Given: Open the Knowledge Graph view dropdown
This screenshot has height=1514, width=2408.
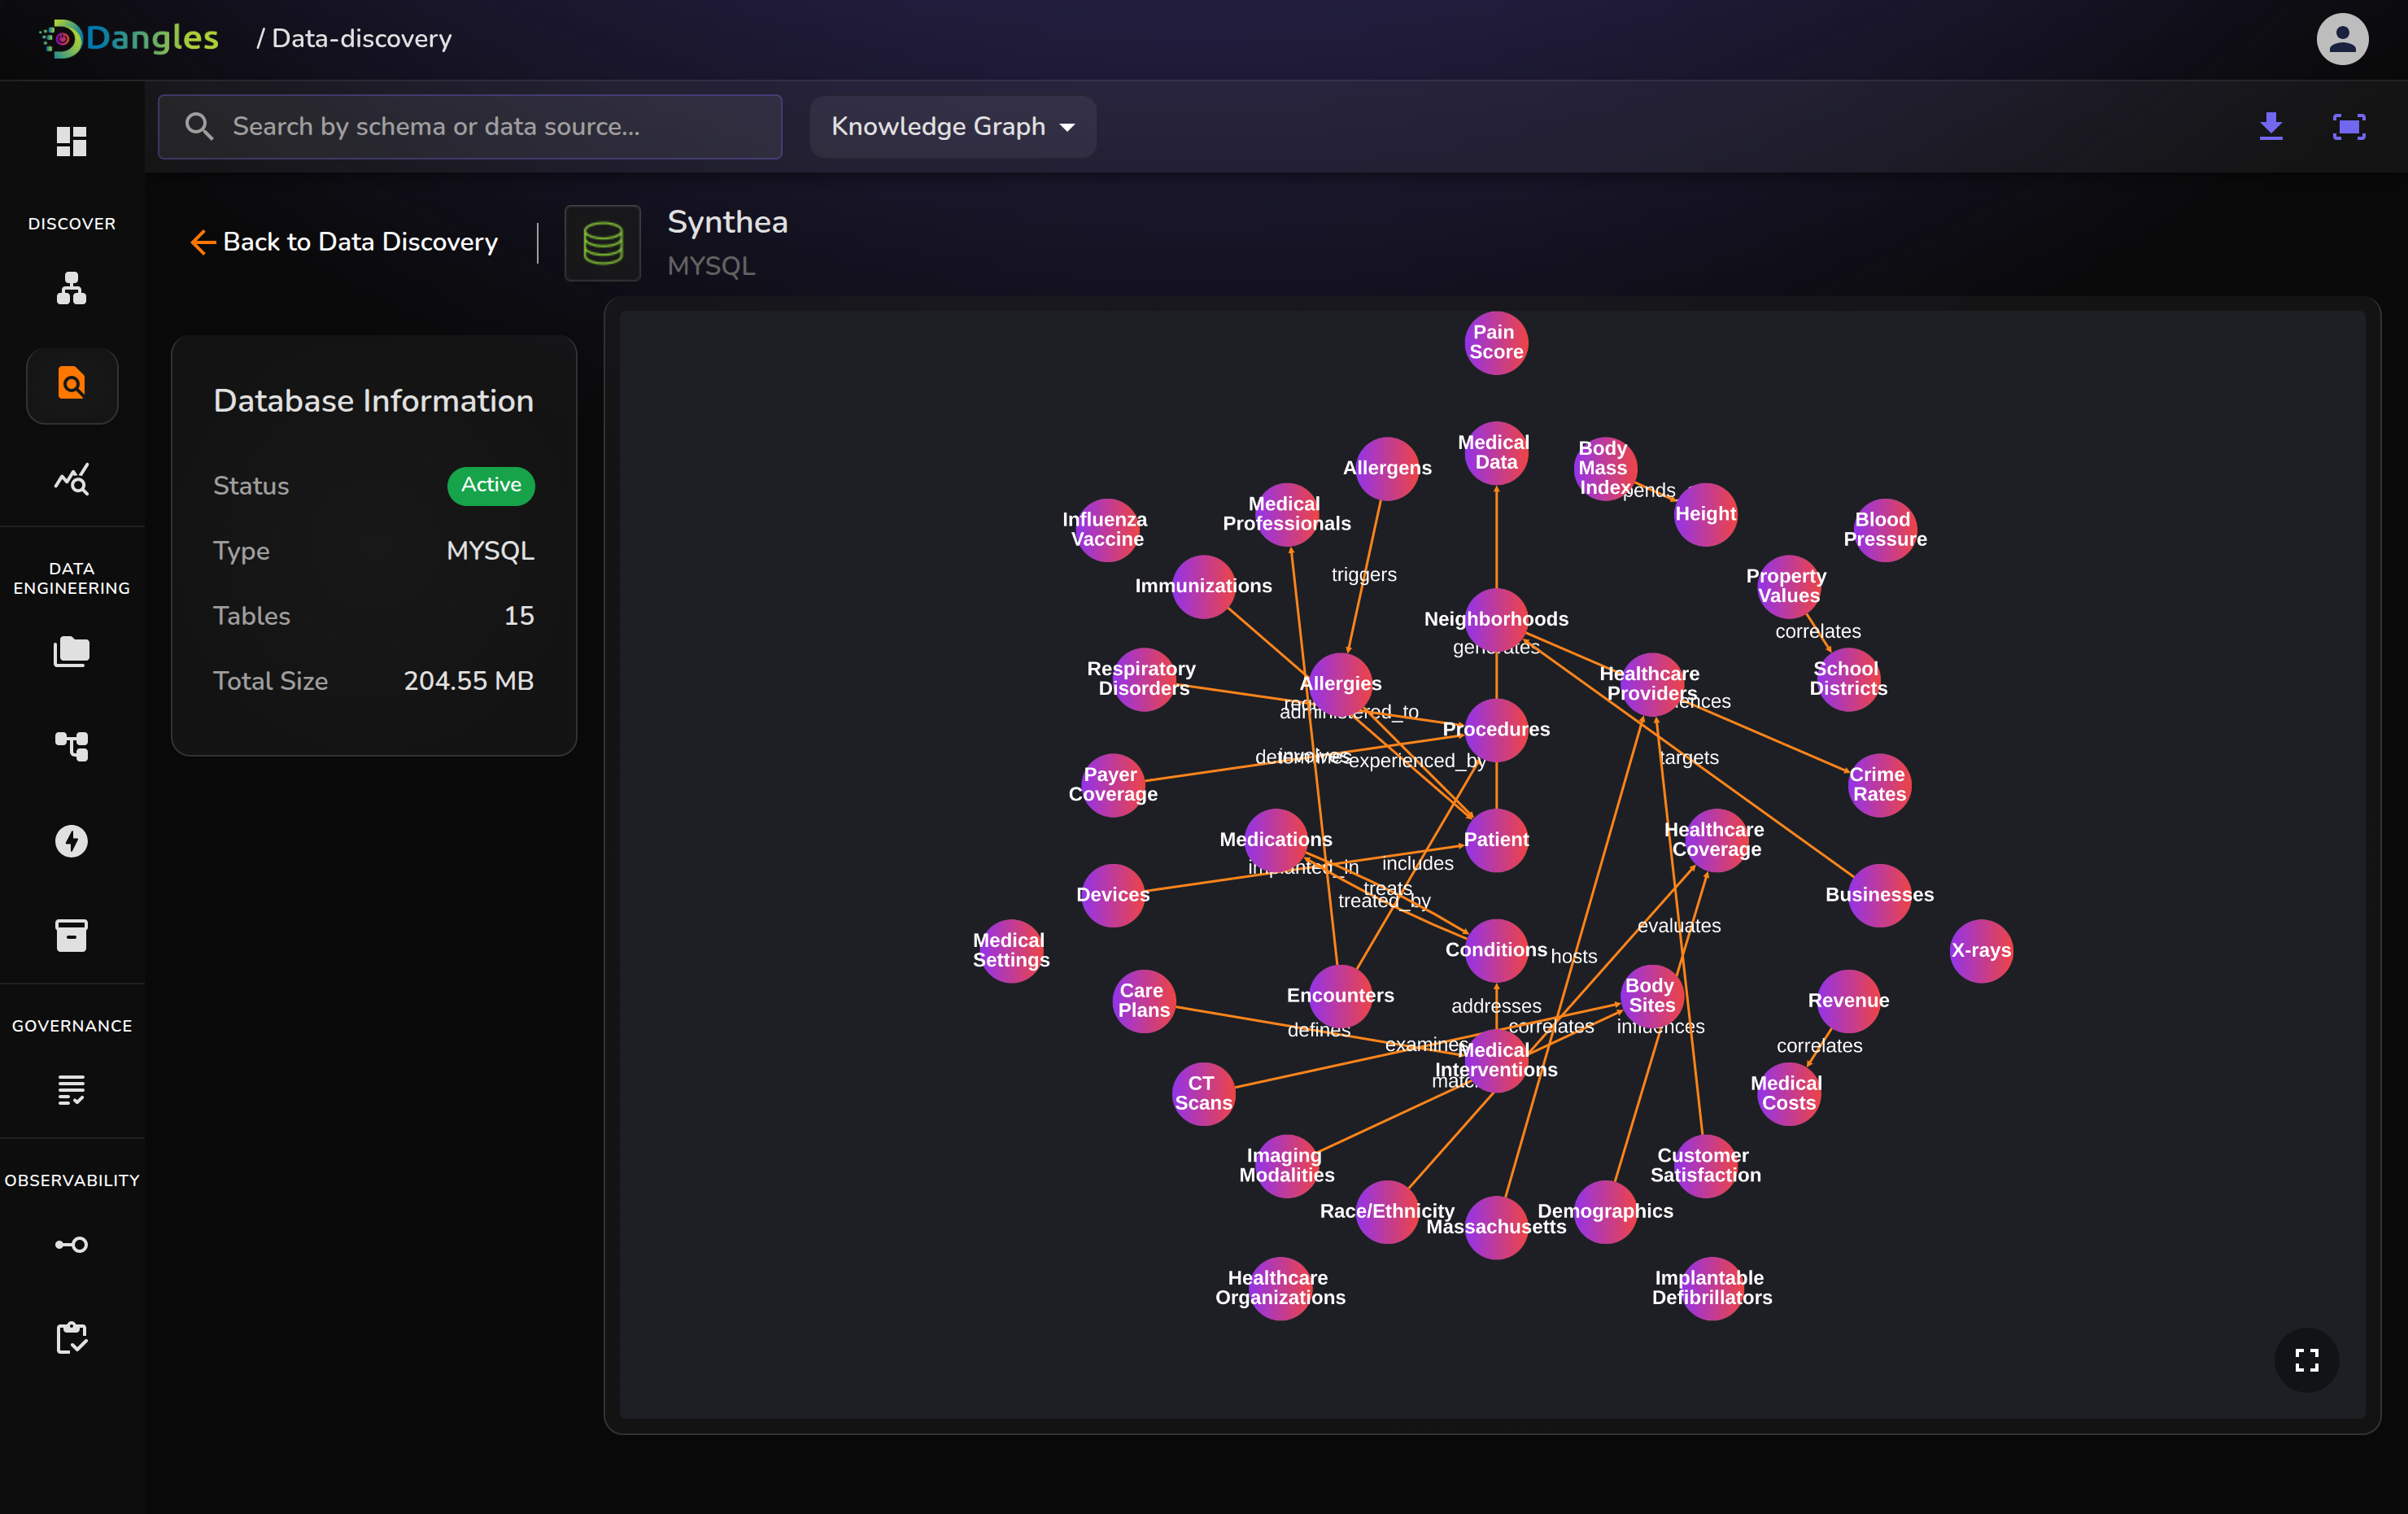Looking at the screenshot, I should coord(951,126).
